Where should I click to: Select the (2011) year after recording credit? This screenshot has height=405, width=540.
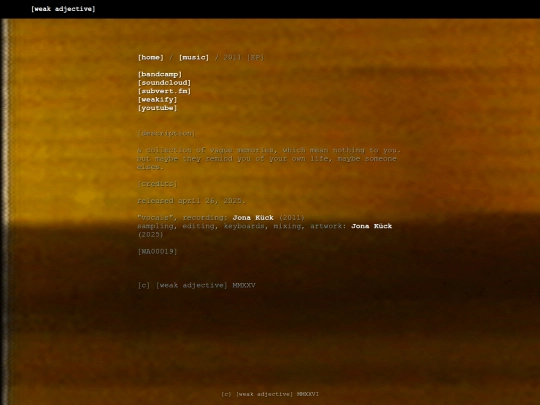coord(292,218)
